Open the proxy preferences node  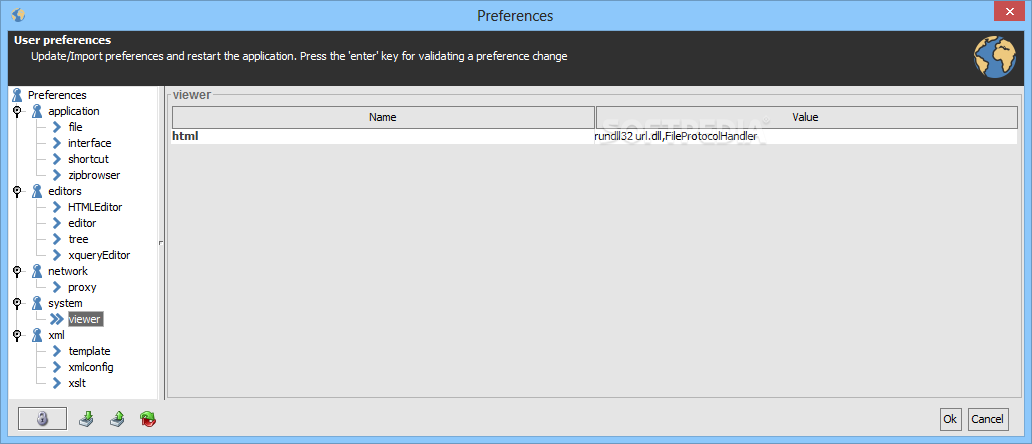pos(82,287)
